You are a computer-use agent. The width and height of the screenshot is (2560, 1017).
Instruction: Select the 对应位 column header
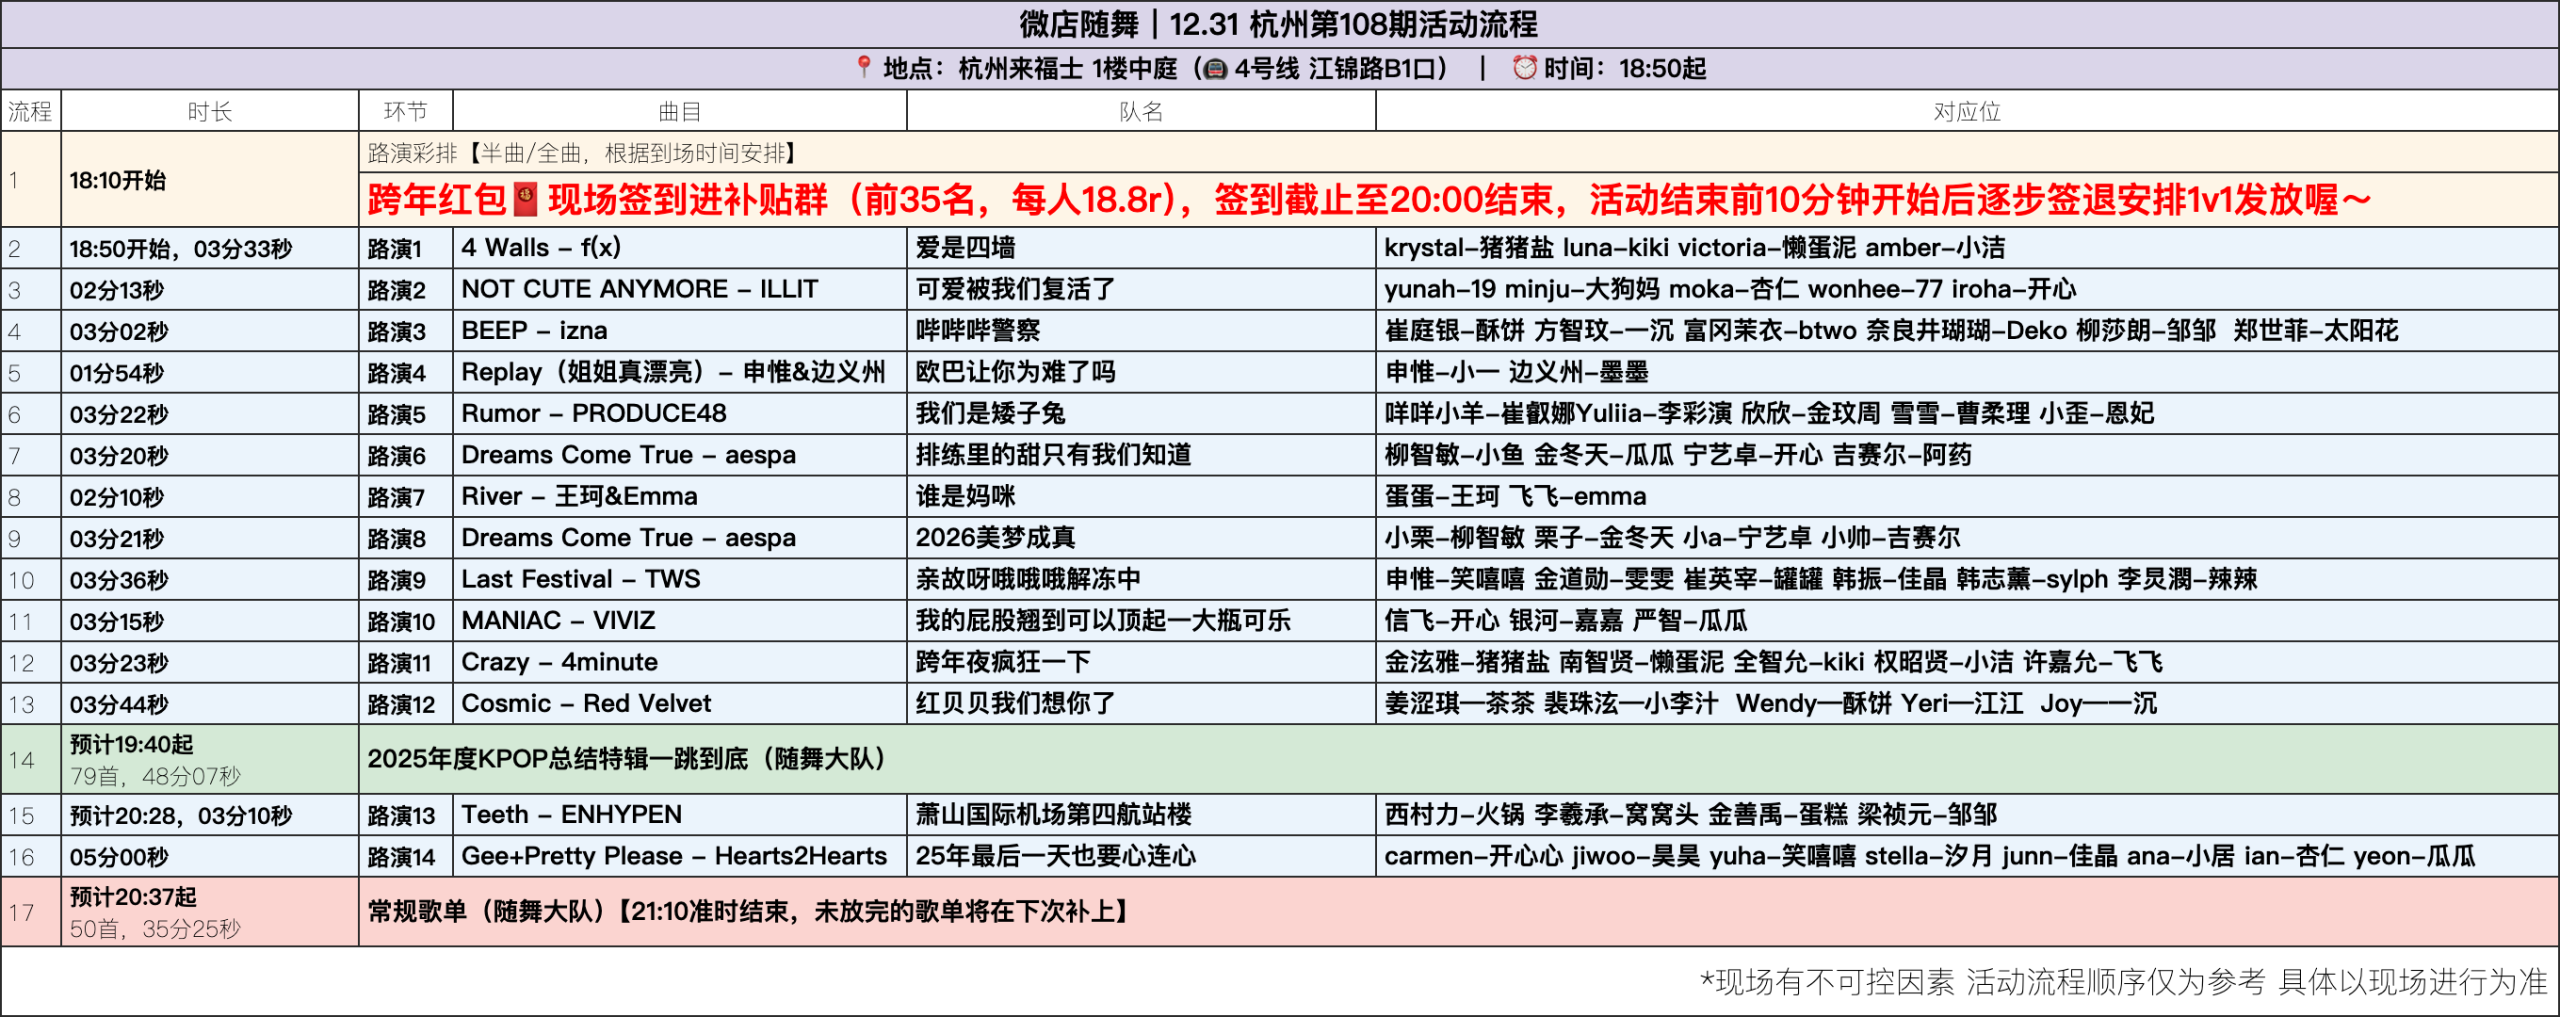[1966, 111]
